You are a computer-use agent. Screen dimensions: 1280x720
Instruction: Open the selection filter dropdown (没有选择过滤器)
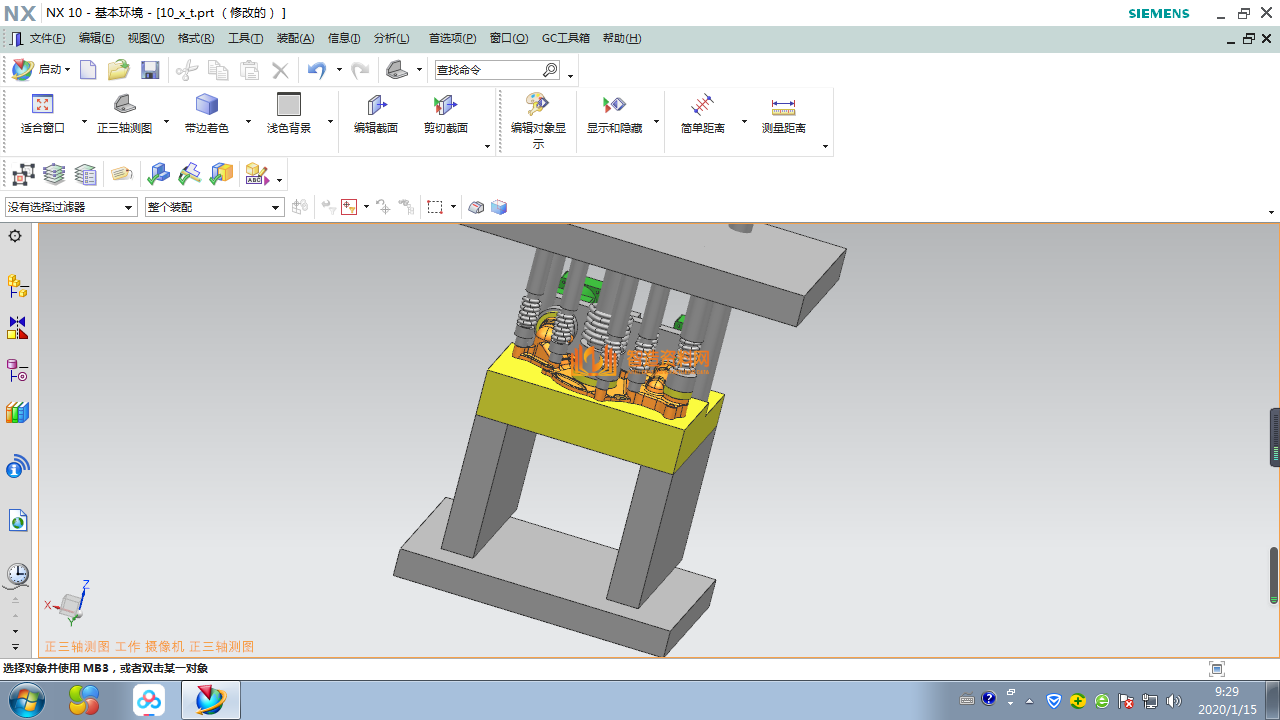71,207
